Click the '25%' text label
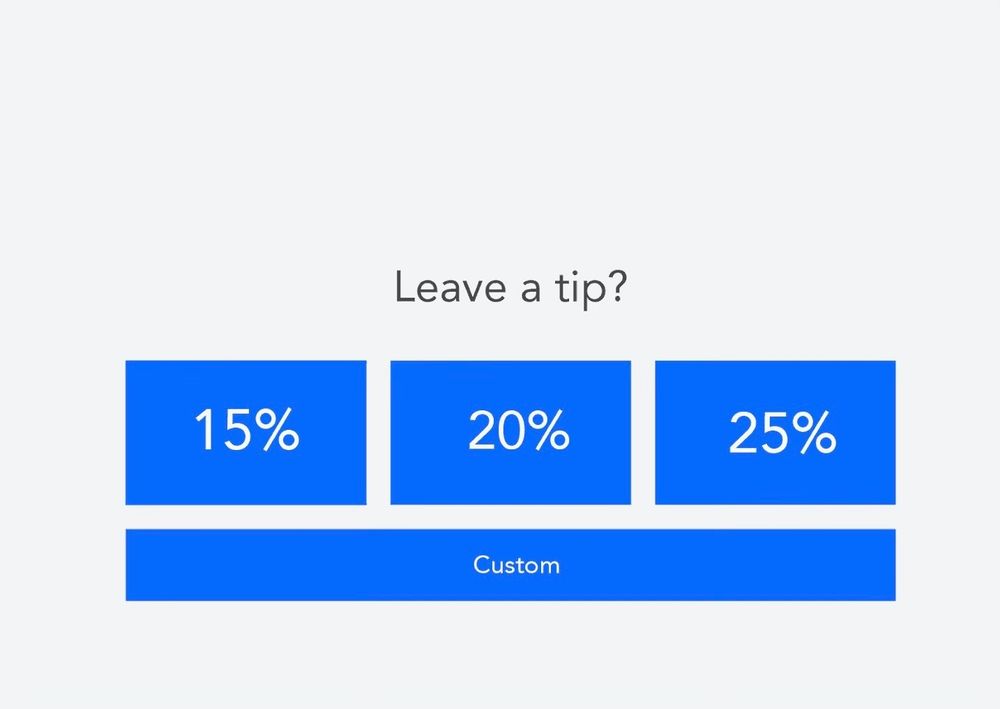The height and width of the screenshot is (709, 1000). pyautogui.click(x=782, y=432)
